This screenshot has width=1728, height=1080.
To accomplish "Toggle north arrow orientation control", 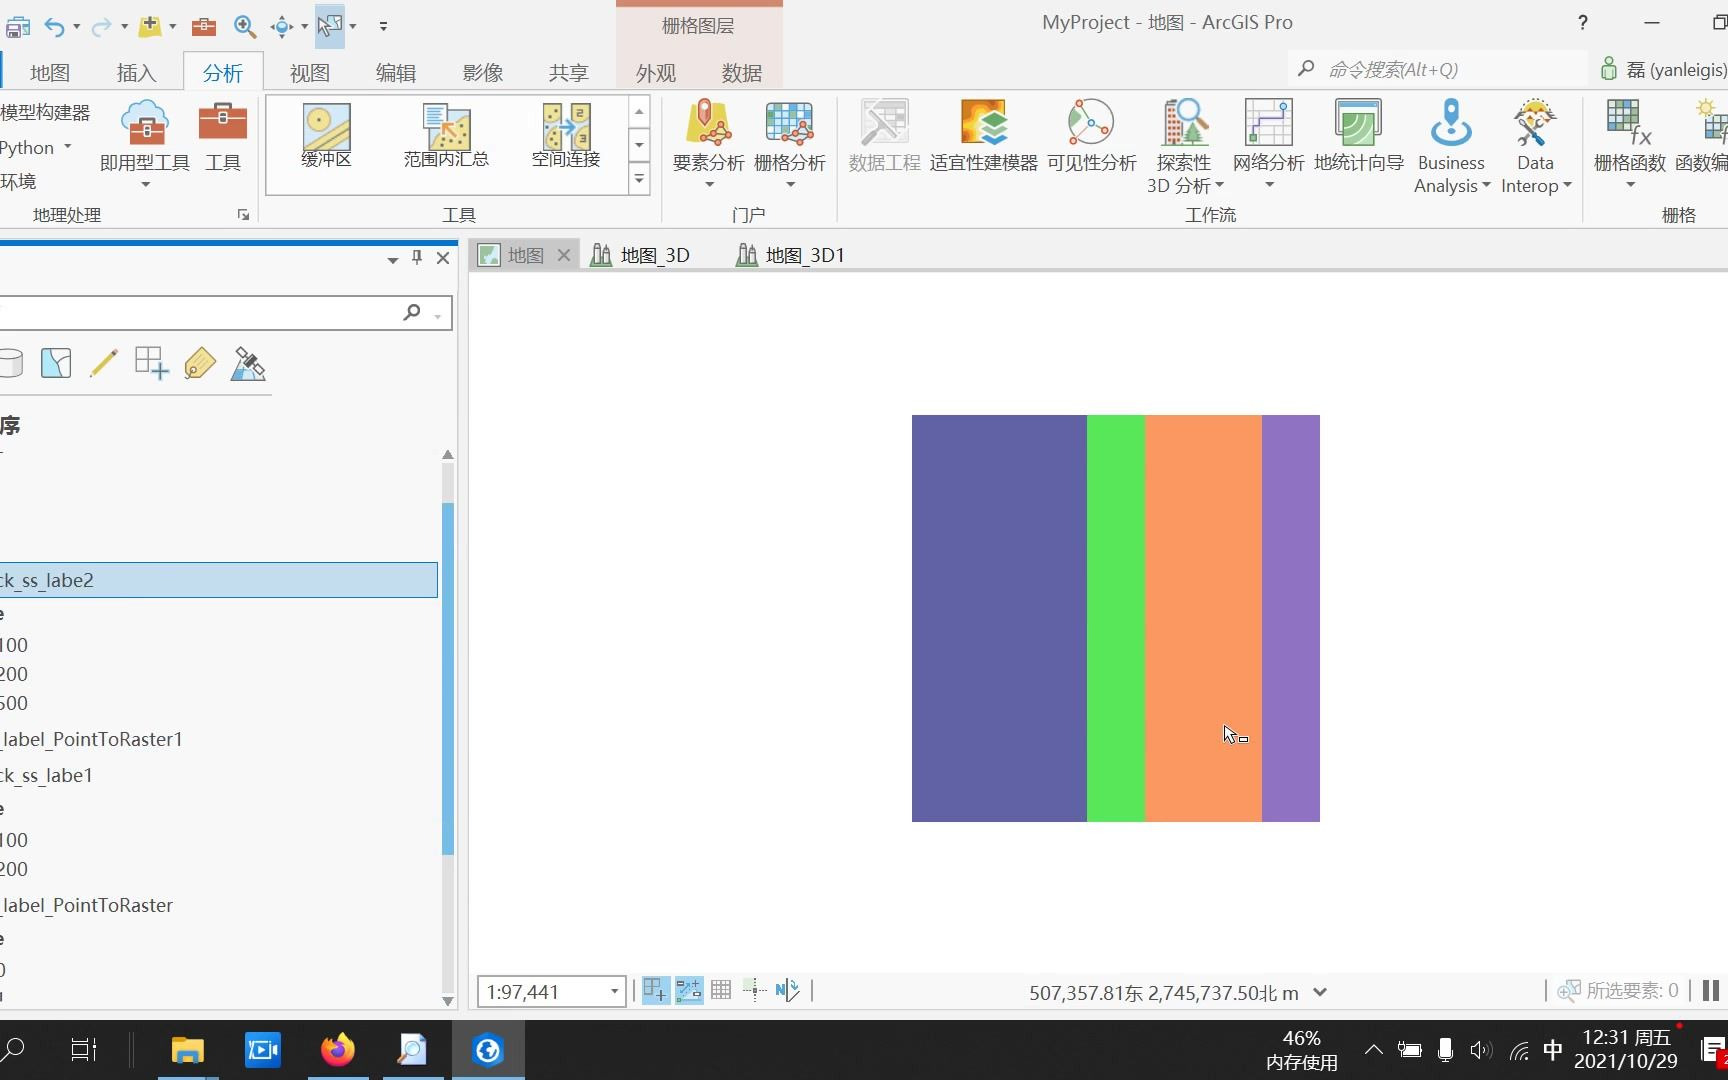I will [x=787, y=991].
